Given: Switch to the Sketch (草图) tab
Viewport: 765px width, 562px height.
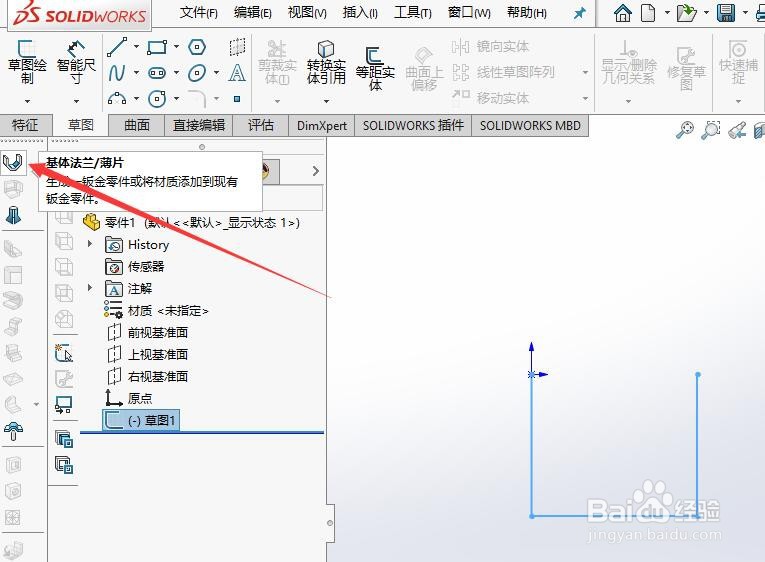Looking at the screenshot, I should [x=81, y=125].
